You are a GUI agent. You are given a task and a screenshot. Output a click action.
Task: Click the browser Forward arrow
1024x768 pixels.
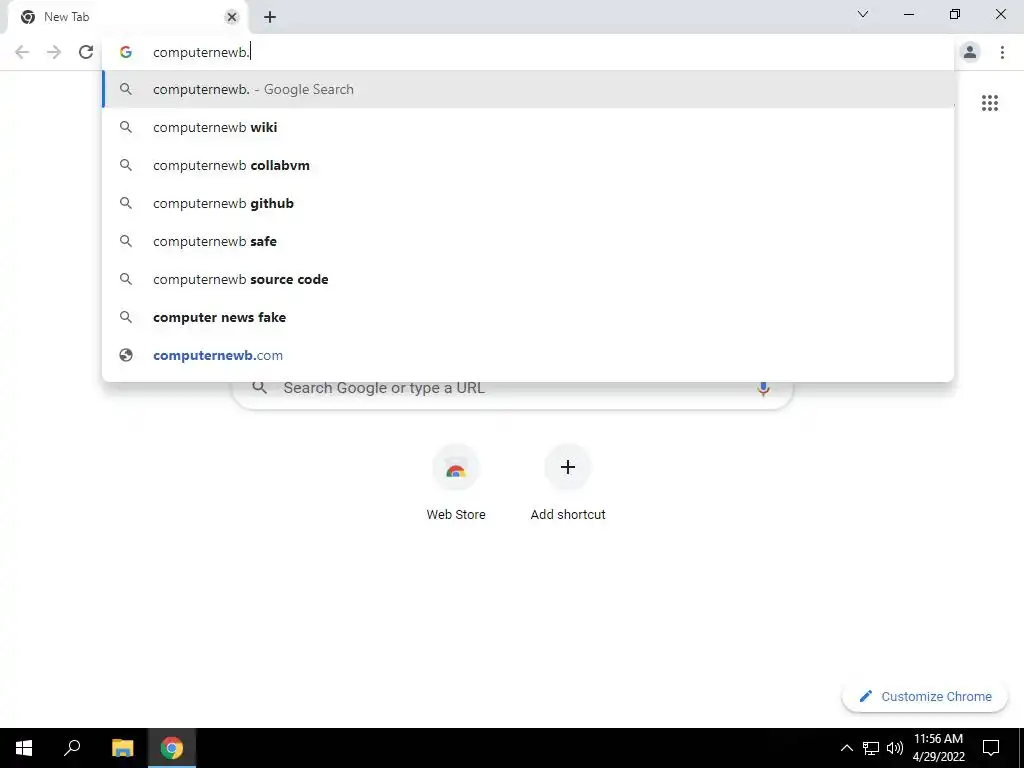click(54, 52)
